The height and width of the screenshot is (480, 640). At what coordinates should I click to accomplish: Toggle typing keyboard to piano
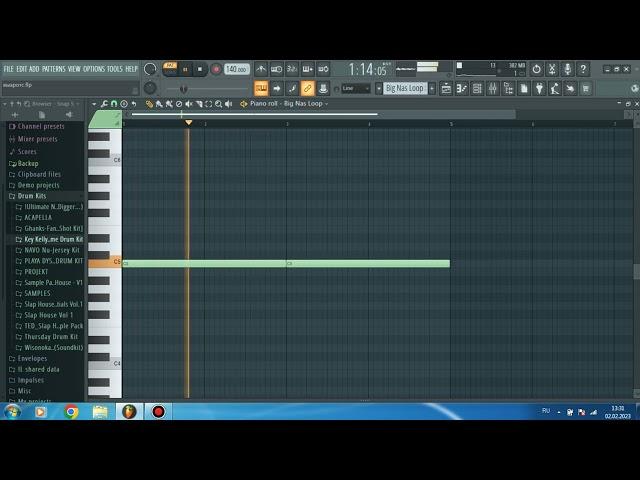pyautogui.click(x=261, y=89)
